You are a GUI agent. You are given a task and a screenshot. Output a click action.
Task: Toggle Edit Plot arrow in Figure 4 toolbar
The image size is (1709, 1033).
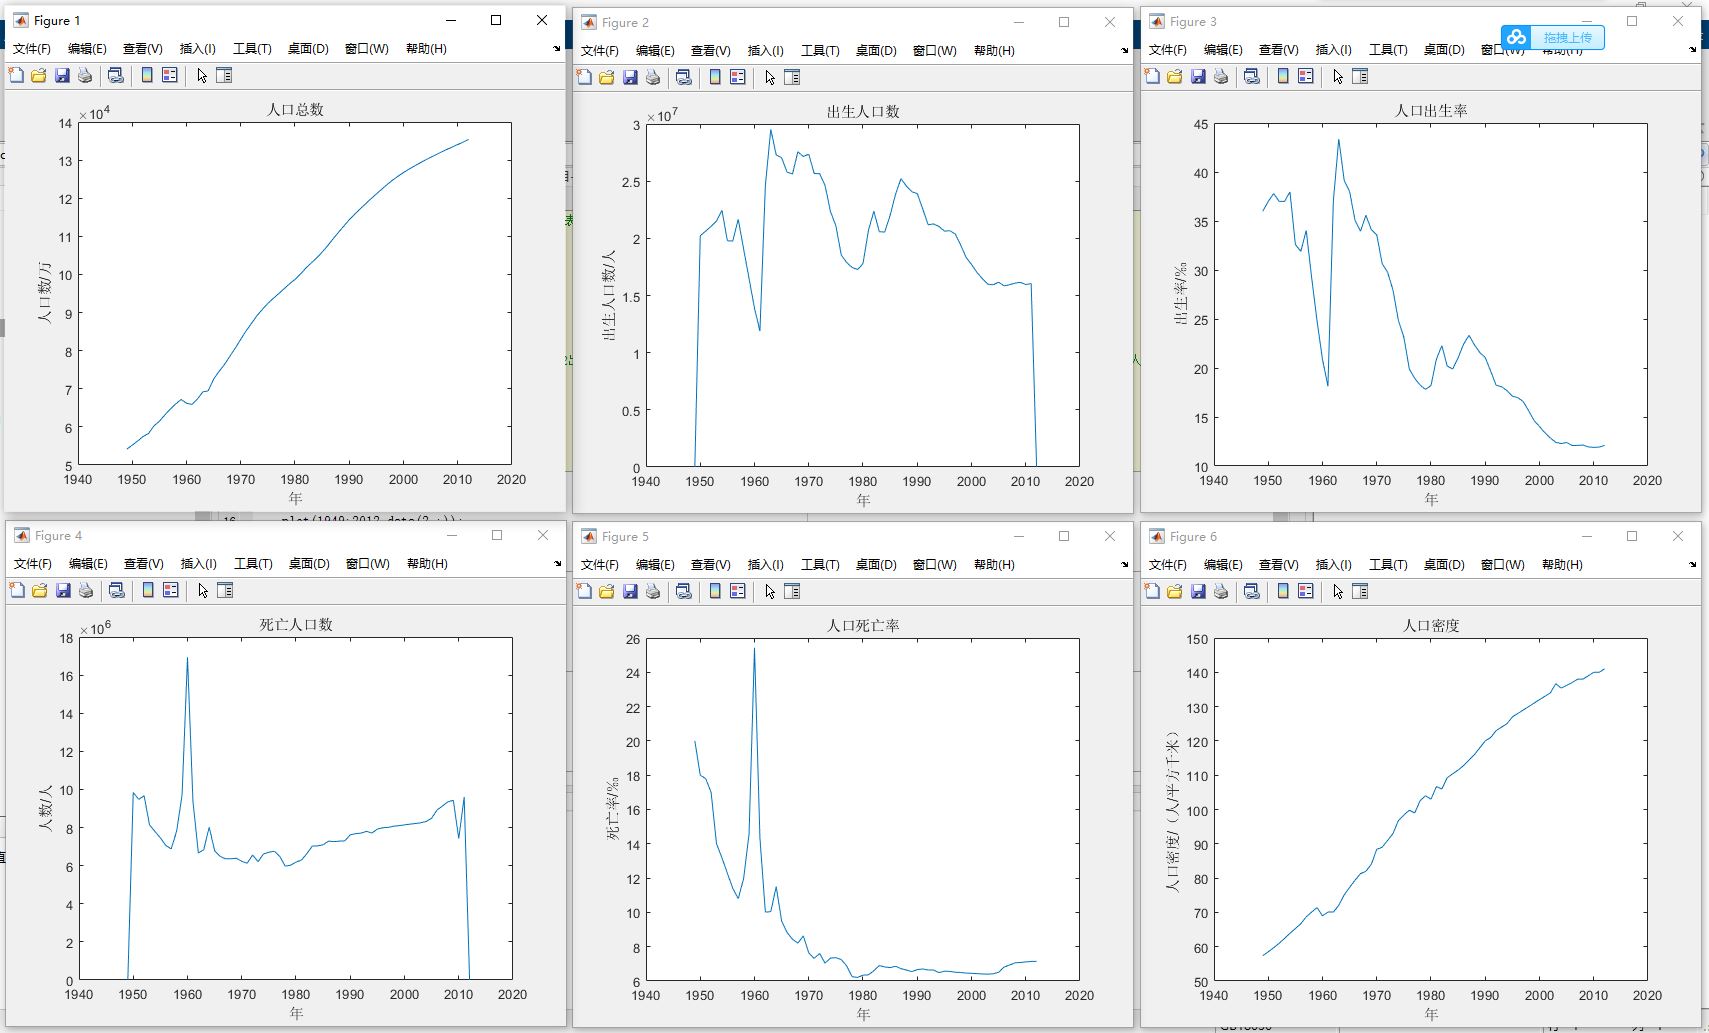203,590
